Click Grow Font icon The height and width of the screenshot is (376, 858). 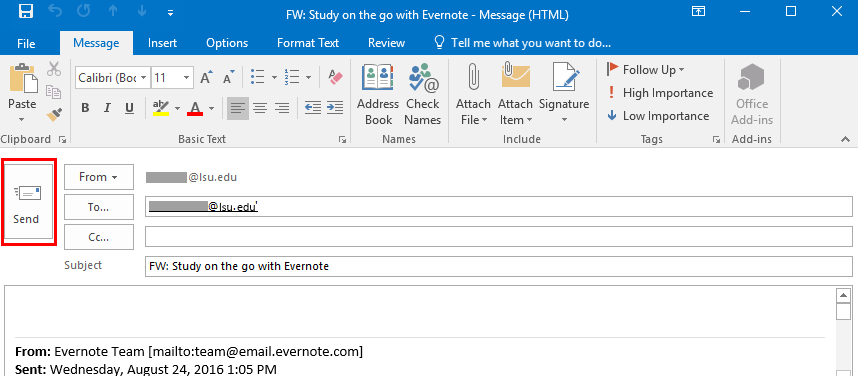point(206,77)
